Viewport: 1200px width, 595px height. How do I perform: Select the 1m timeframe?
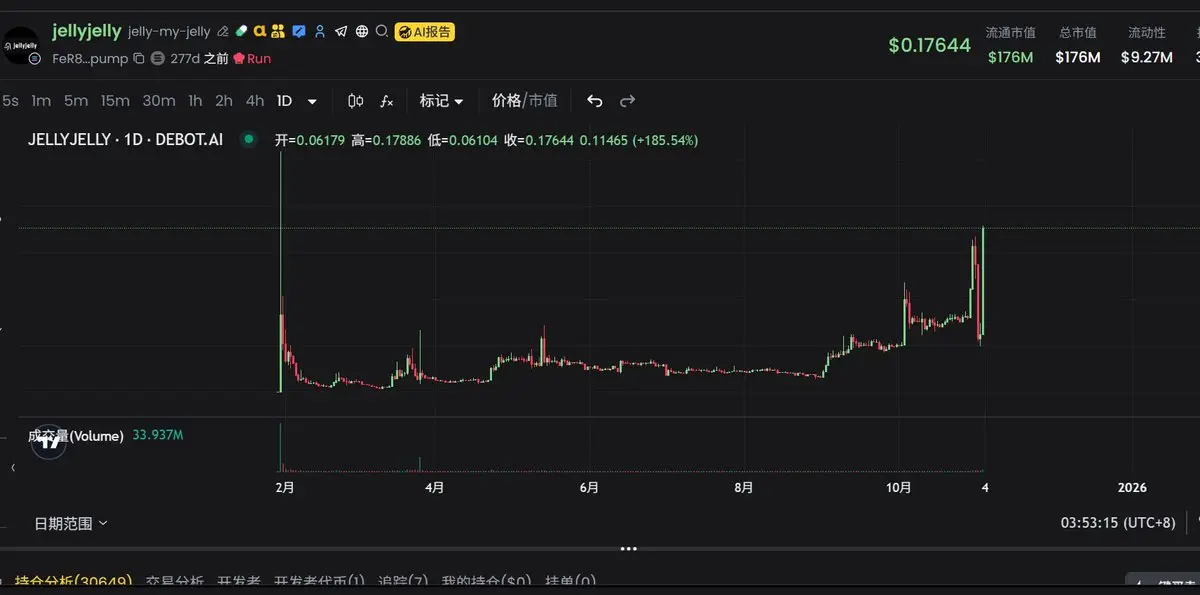(41, 101)
